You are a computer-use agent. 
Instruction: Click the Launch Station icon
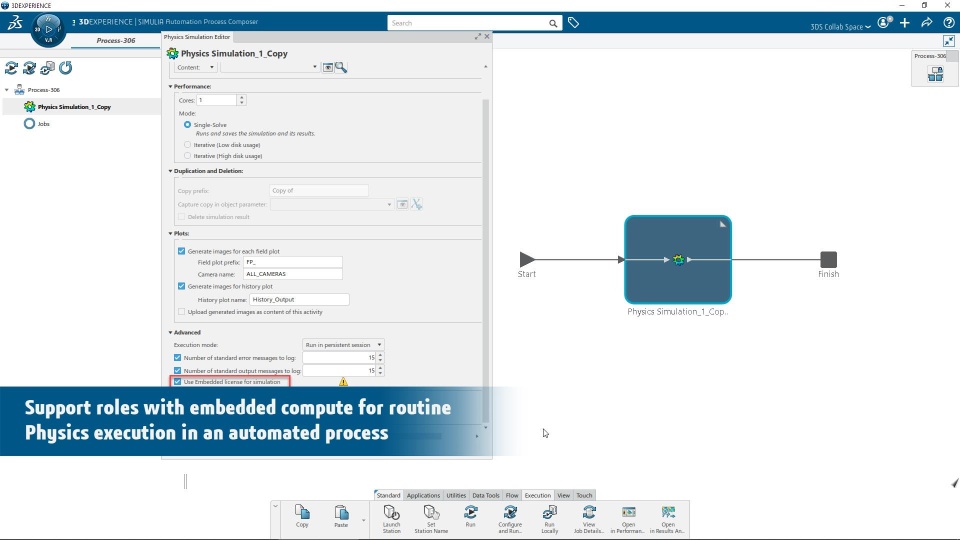(391, 512)
